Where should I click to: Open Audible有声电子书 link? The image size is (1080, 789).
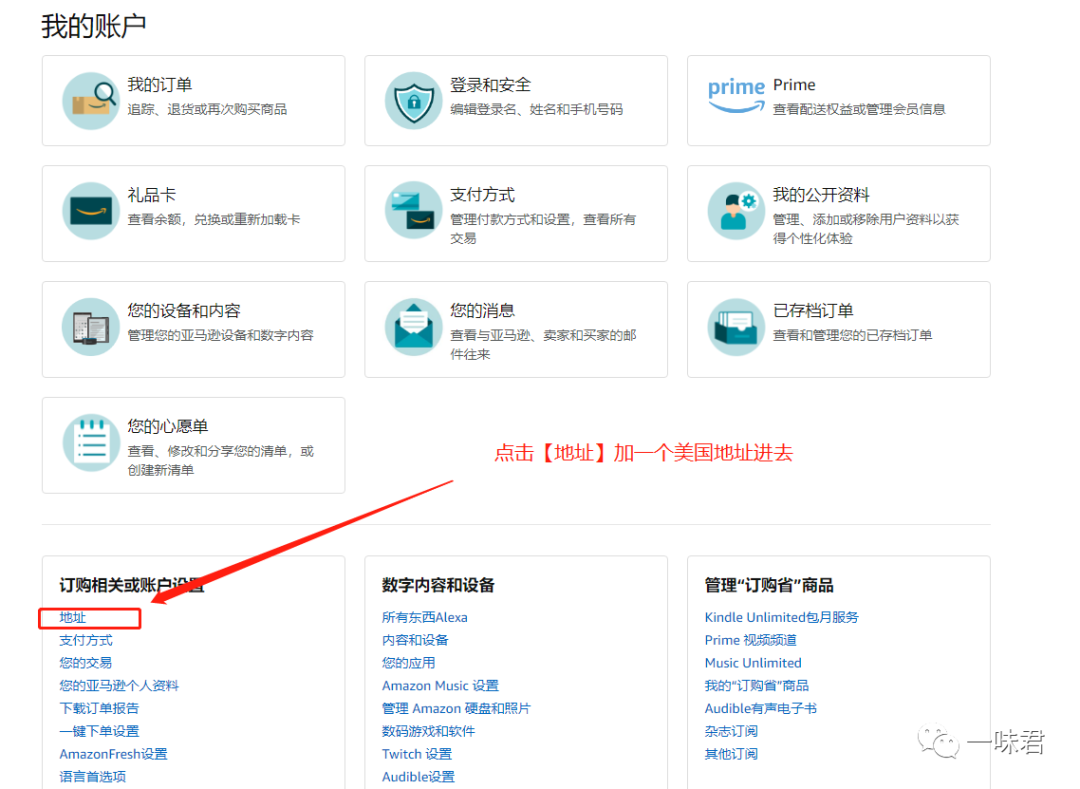tap(761, 708)
